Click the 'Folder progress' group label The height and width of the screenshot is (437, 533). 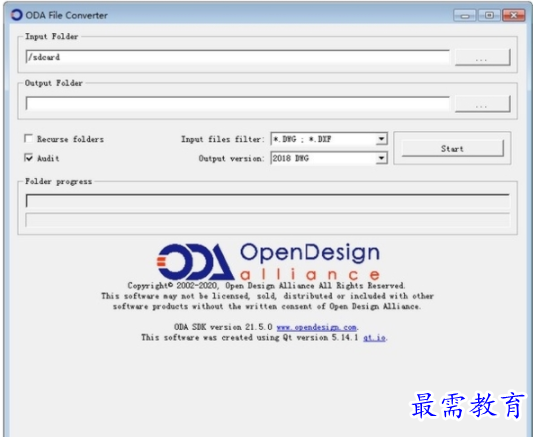coord(58,181)
